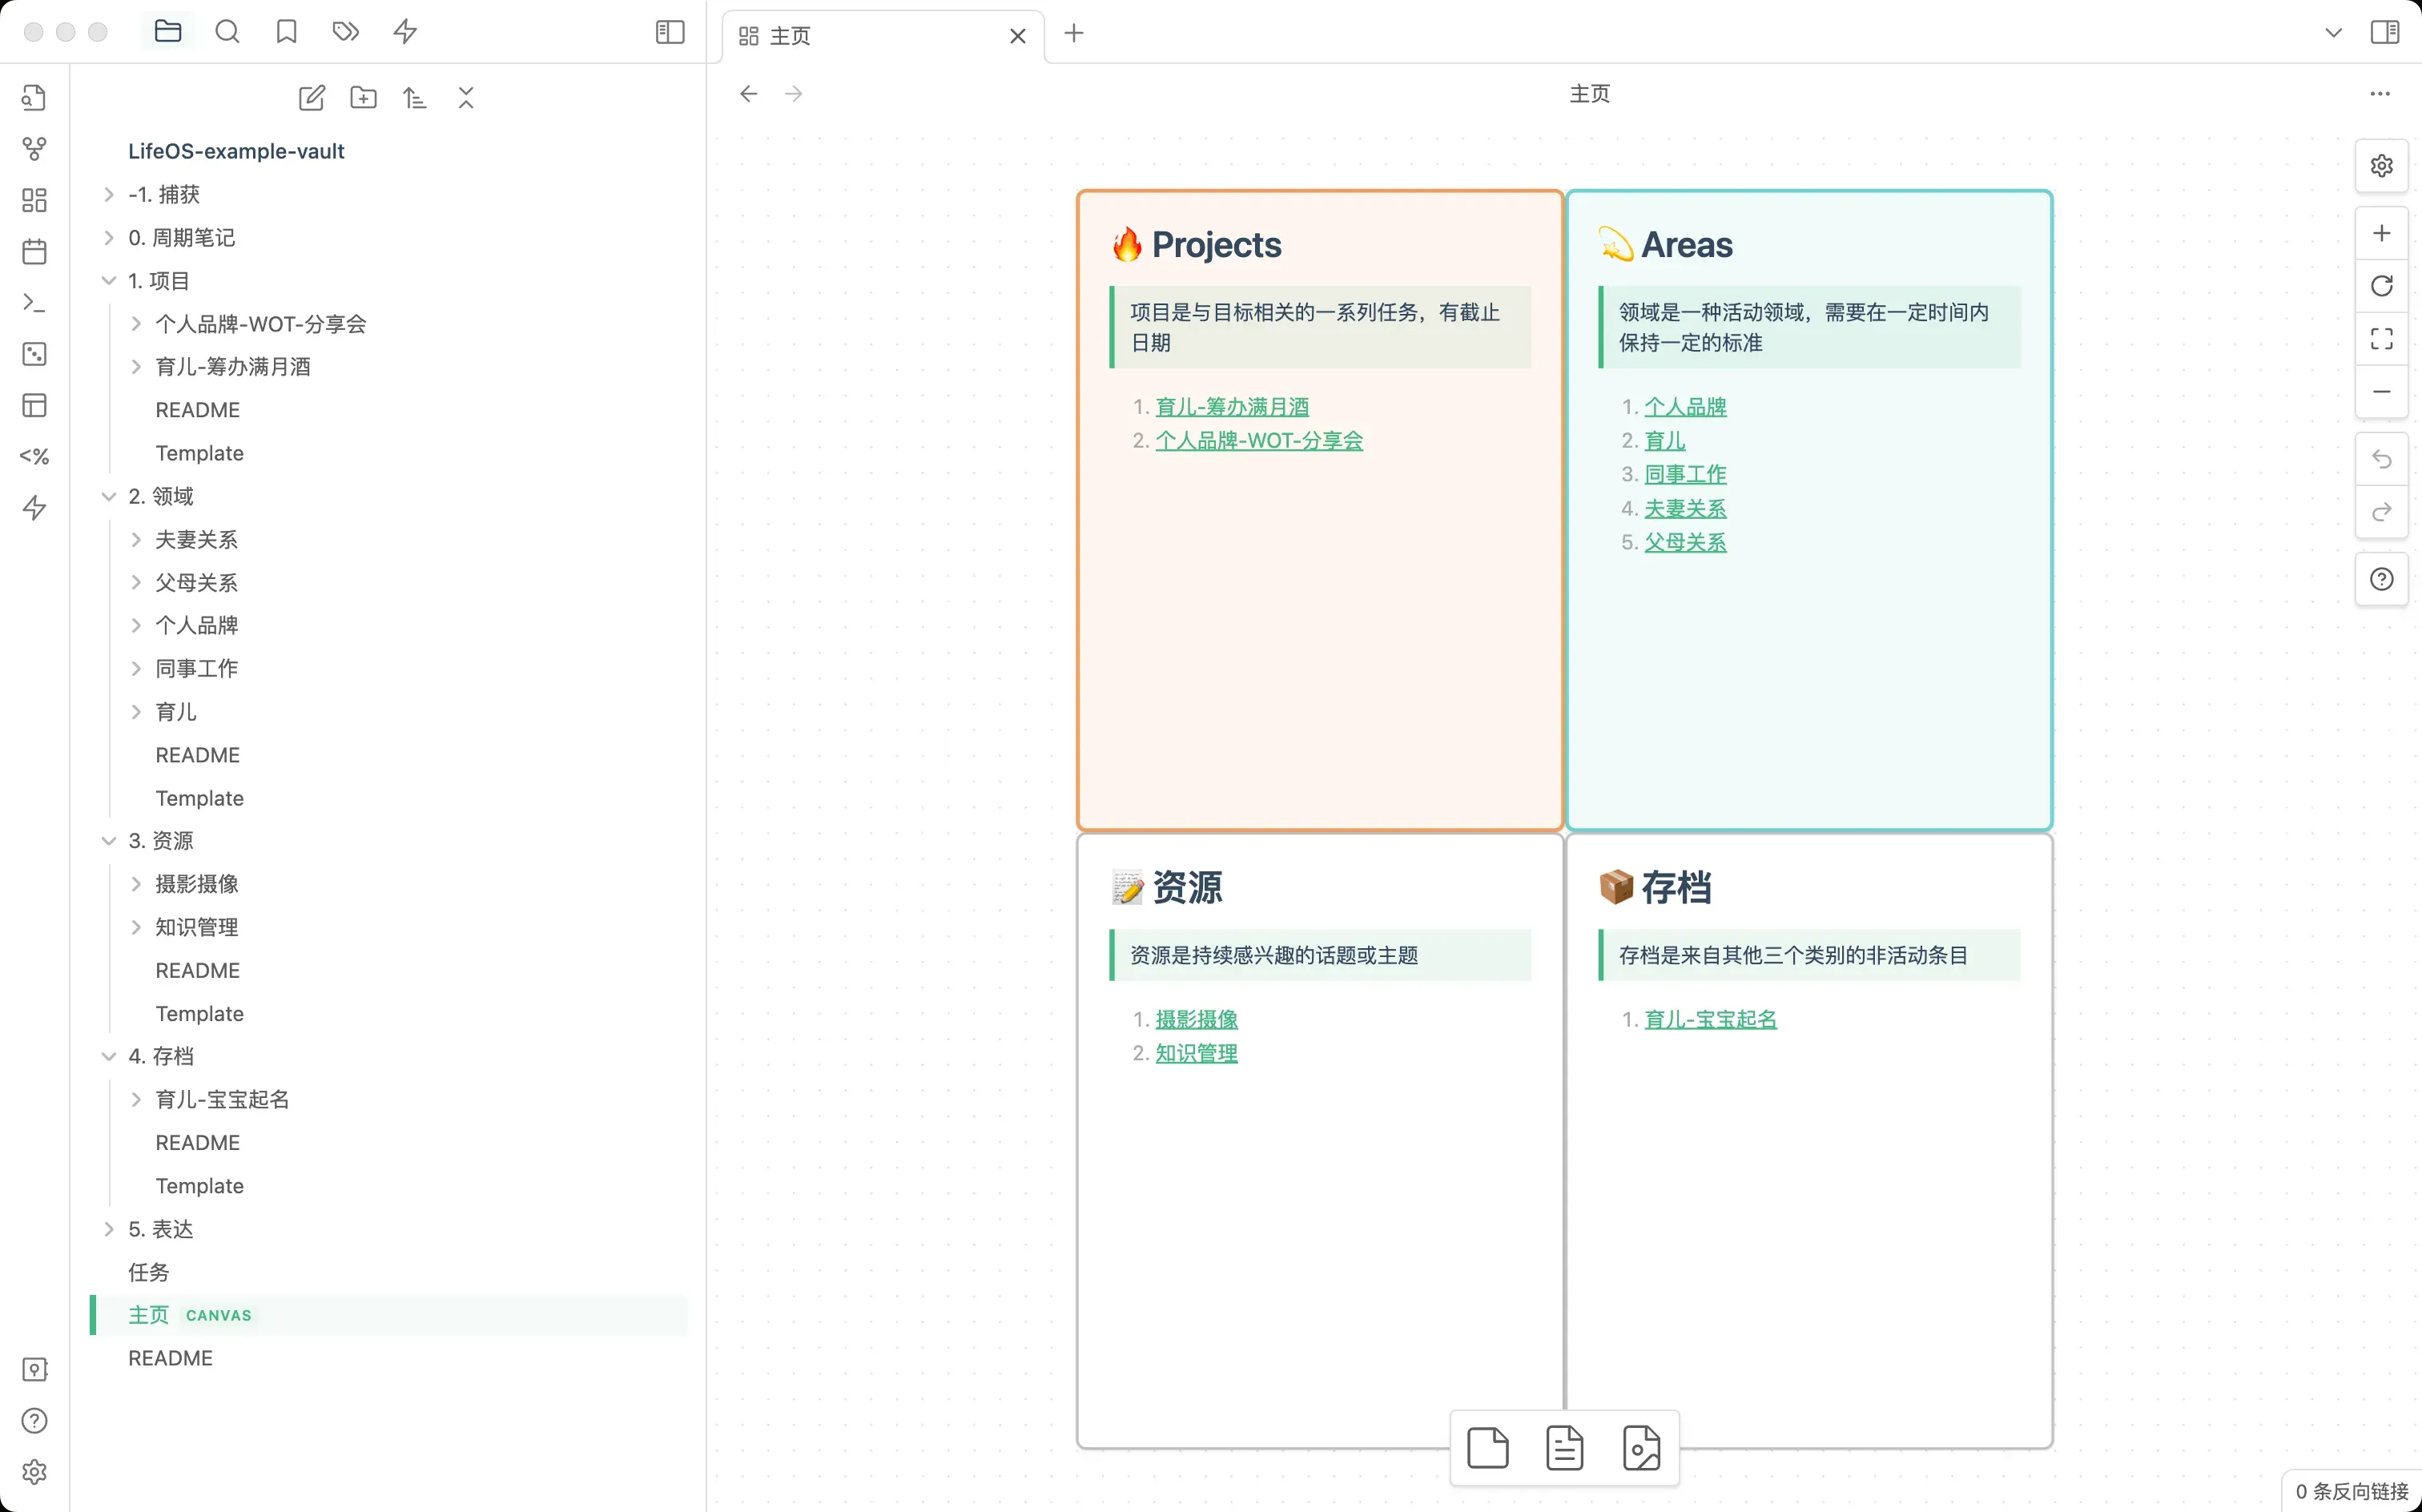Screen dimensions: 2422x1512
Task: Open the tags panel icon
Action: [x=345, y=32]
